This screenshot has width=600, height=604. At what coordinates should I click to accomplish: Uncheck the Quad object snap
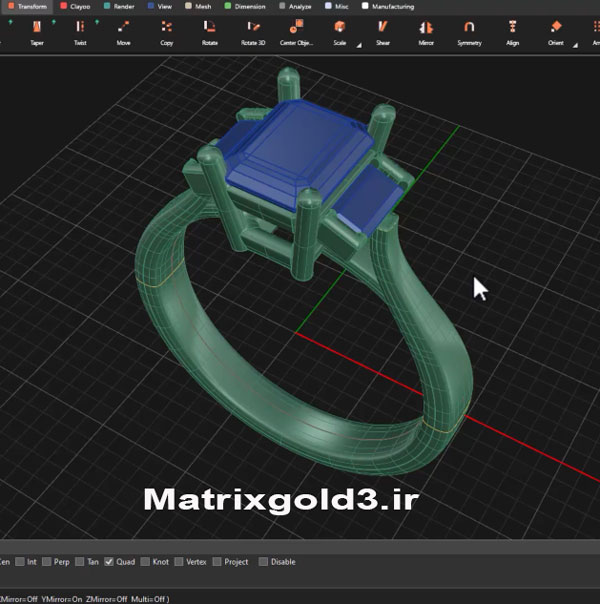pyautogui.click(x=109, y=562)
